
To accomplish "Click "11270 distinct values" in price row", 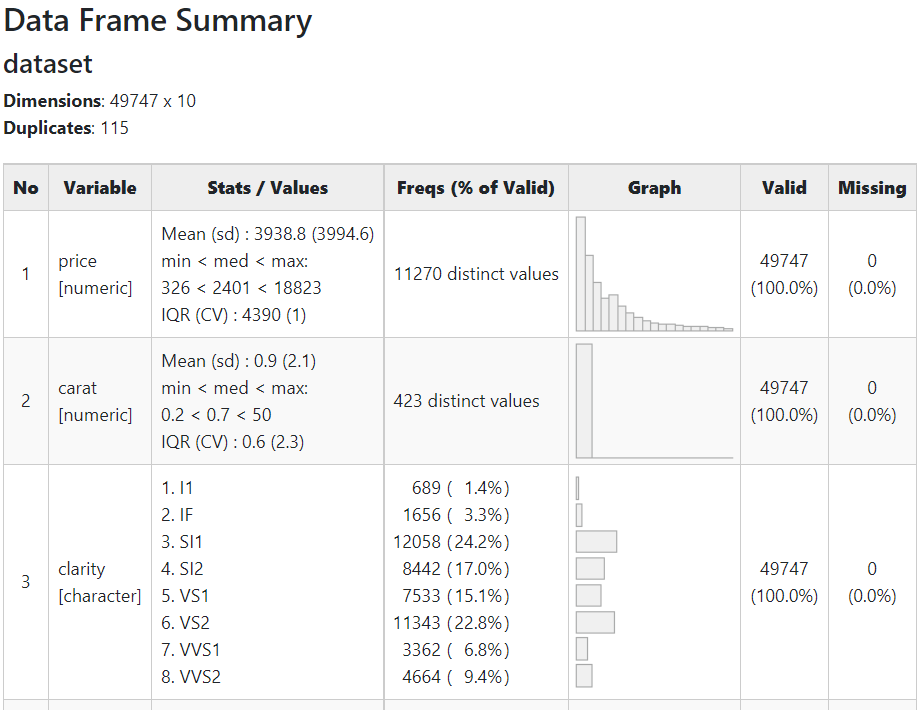I will point(476,274).
